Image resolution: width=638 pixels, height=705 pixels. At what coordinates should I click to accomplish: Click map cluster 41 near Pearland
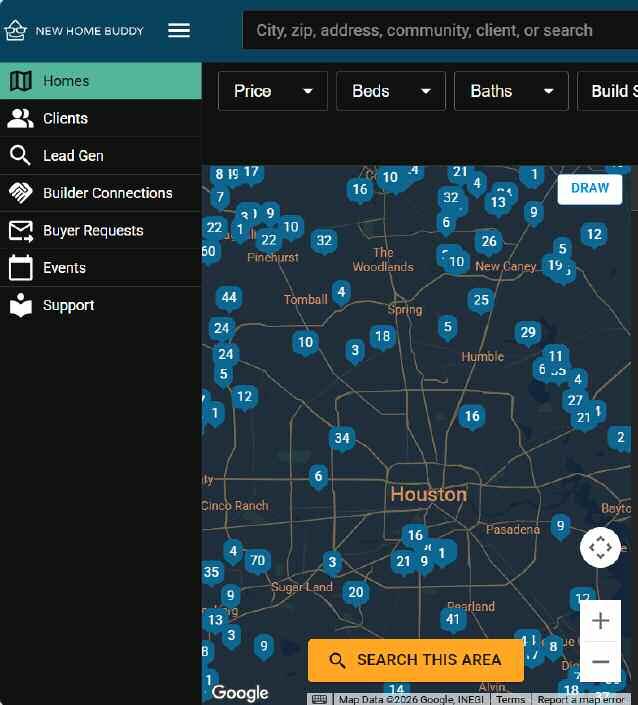453,620
